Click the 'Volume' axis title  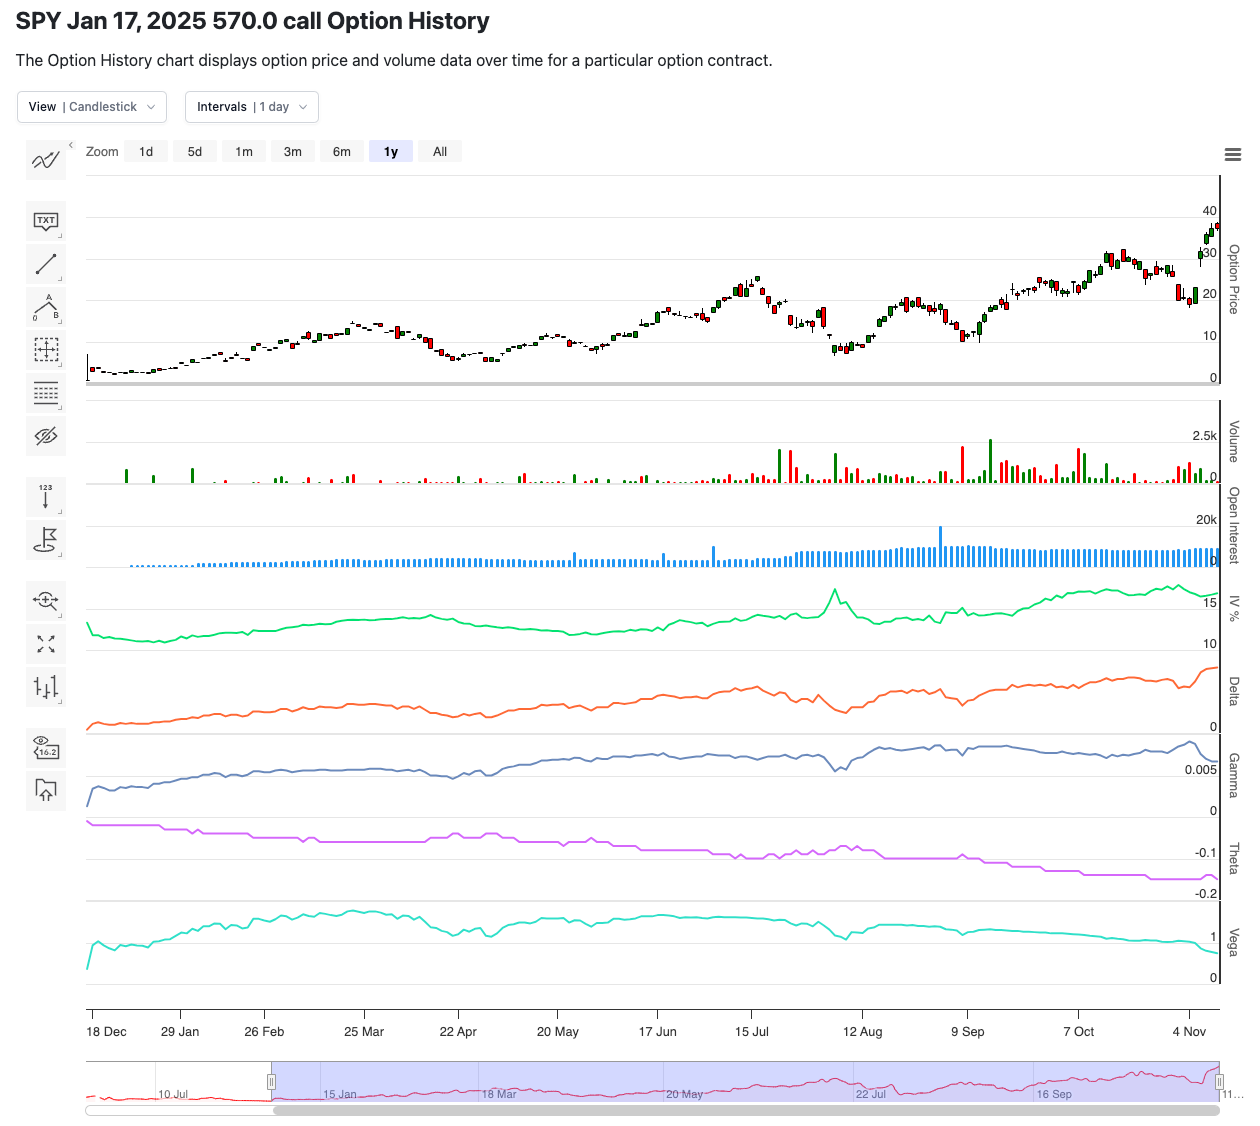[1234, 441]
